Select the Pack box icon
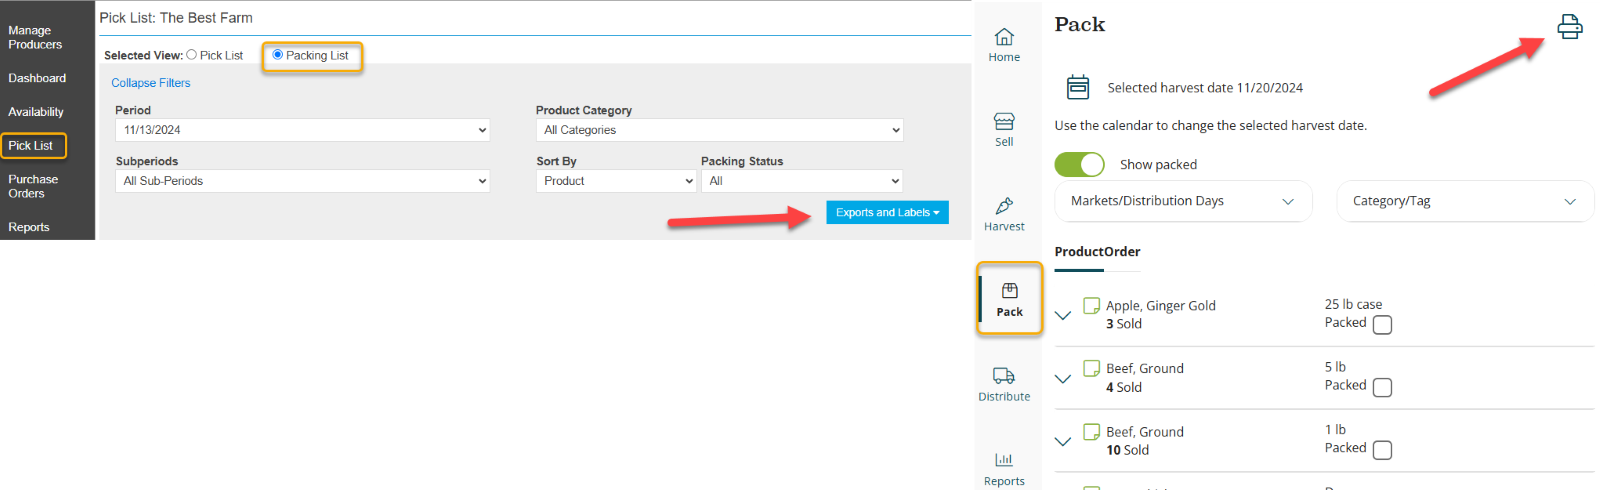Image resolution: width=1600 pixels, height=490 pixels. tap(1010, 291)
